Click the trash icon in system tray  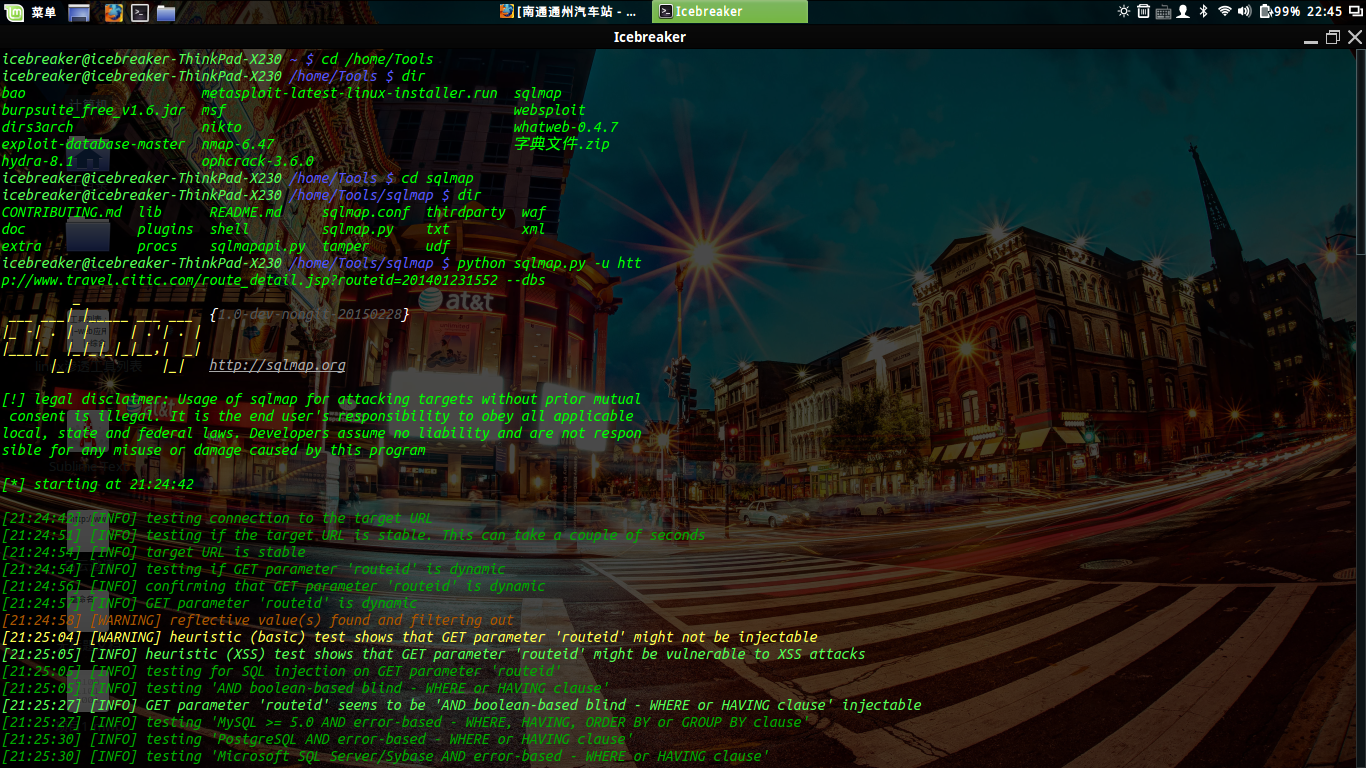point(1143,12)
